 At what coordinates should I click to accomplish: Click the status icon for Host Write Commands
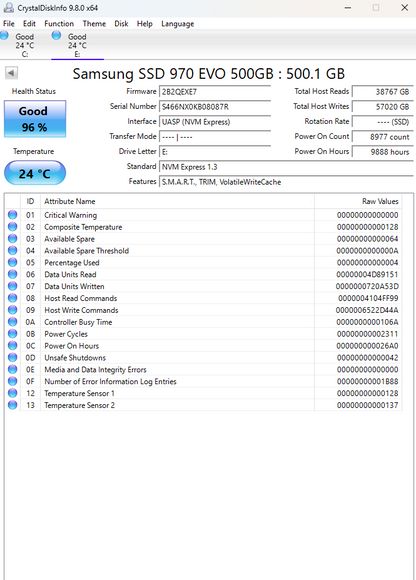tap(13, 310)
